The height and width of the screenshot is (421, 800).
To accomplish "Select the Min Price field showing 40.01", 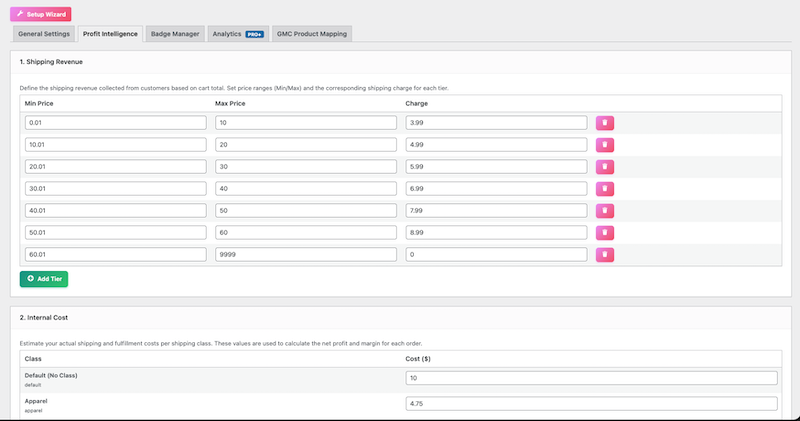I will [x=116, y=210].
